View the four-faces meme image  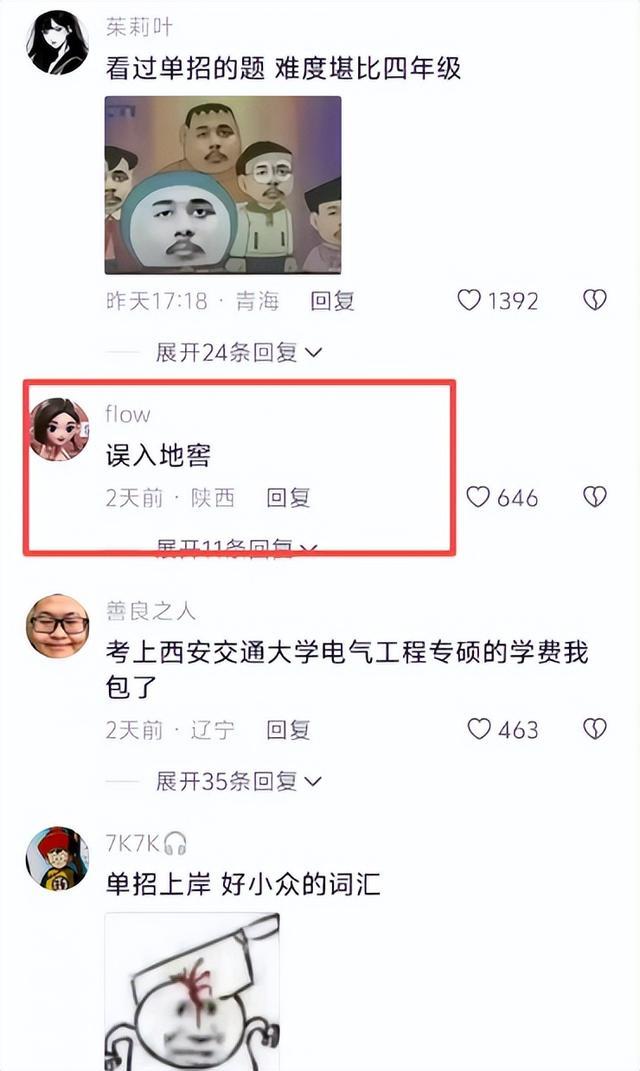pyautogui.click(x=223, y=185)
